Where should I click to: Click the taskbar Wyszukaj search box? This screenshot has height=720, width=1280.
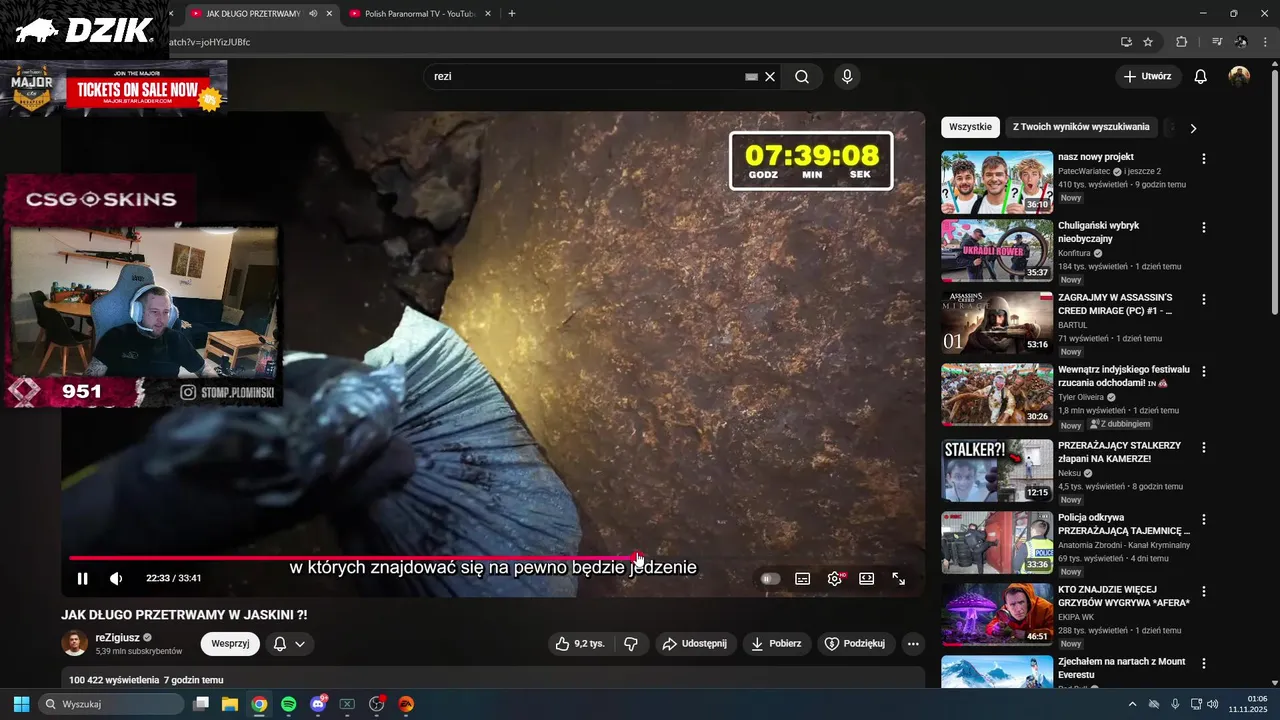112,704
